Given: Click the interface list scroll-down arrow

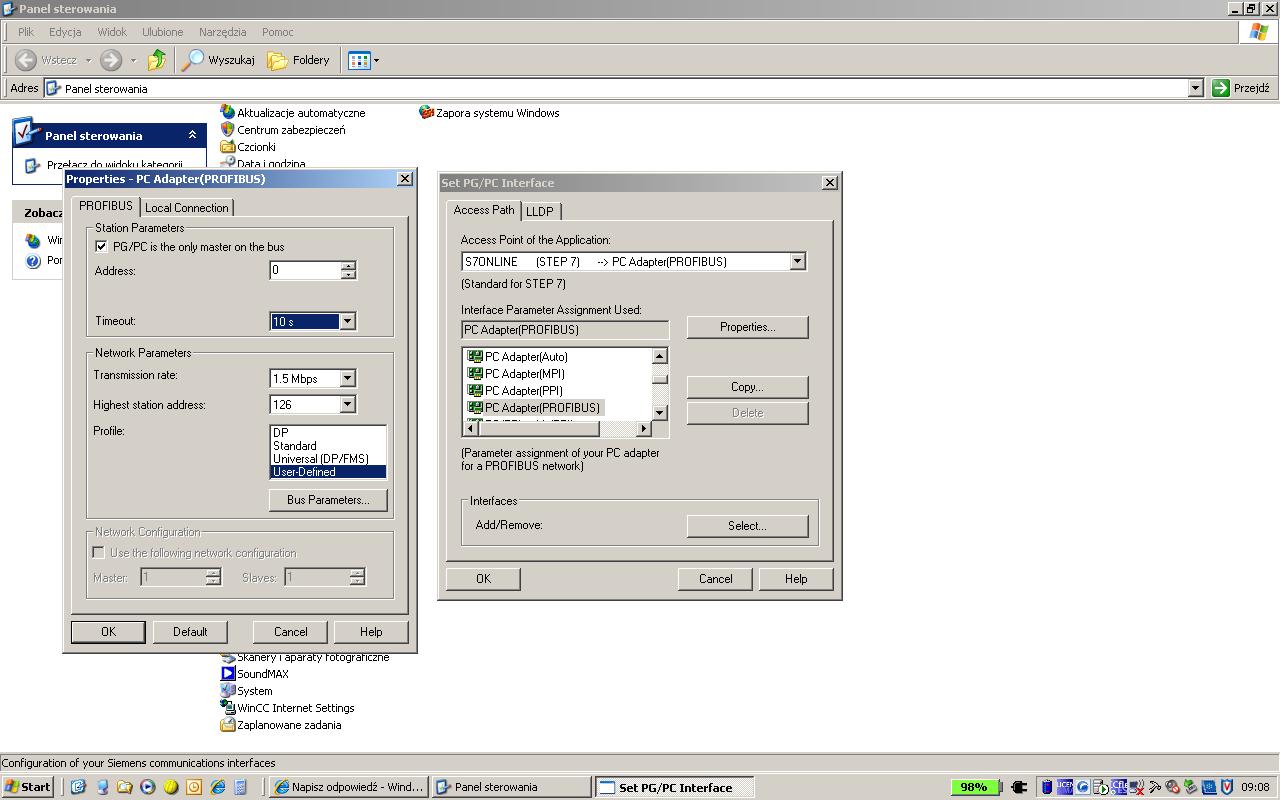Looking at the screenshot, I should 659,413.
